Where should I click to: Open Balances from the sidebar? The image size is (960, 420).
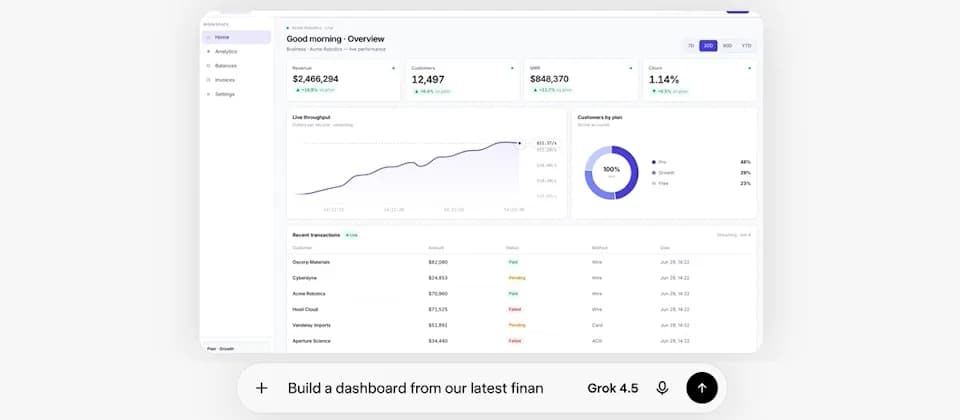pos(236,66)
